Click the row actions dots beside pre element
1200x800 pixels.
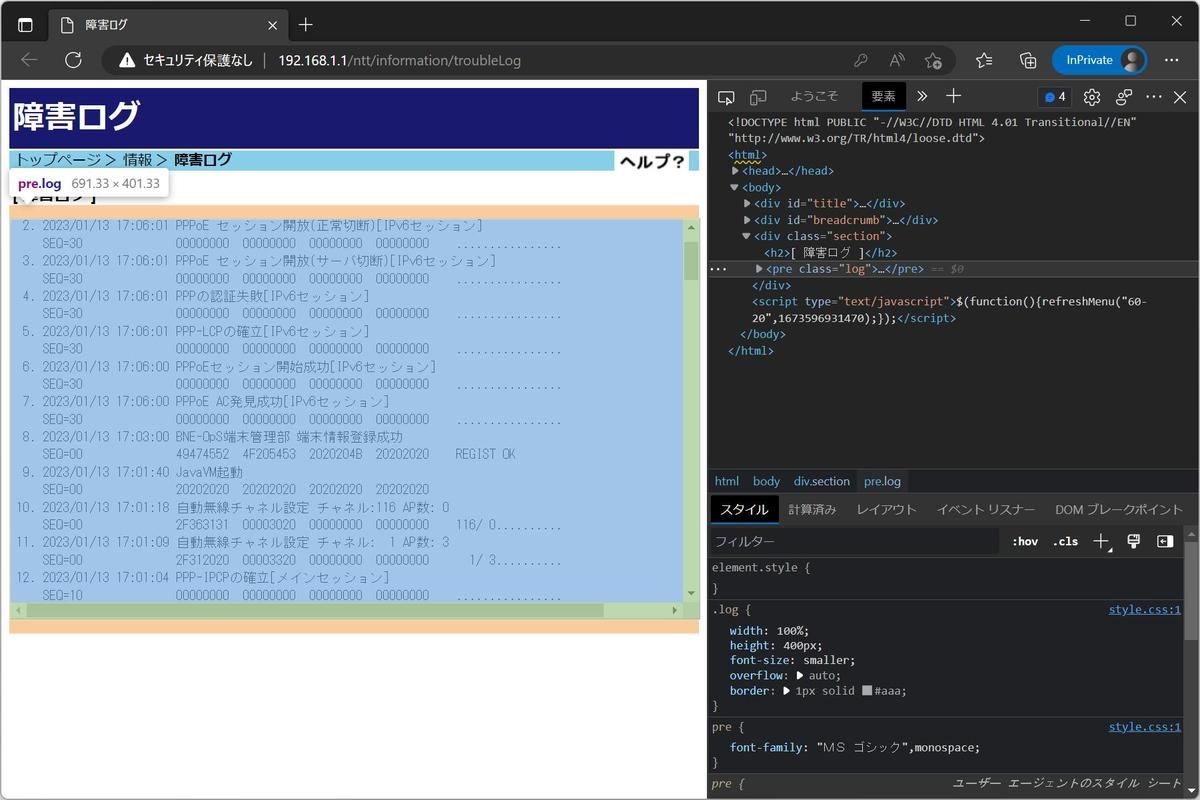point(718,269)
